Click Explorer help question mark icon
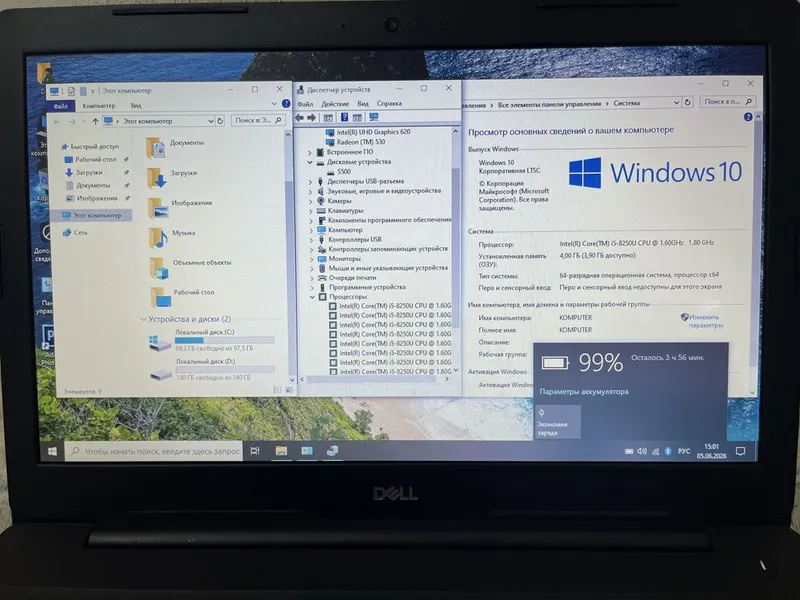The width and height of the screenshot is (800, 600). (x=286, y=104)
